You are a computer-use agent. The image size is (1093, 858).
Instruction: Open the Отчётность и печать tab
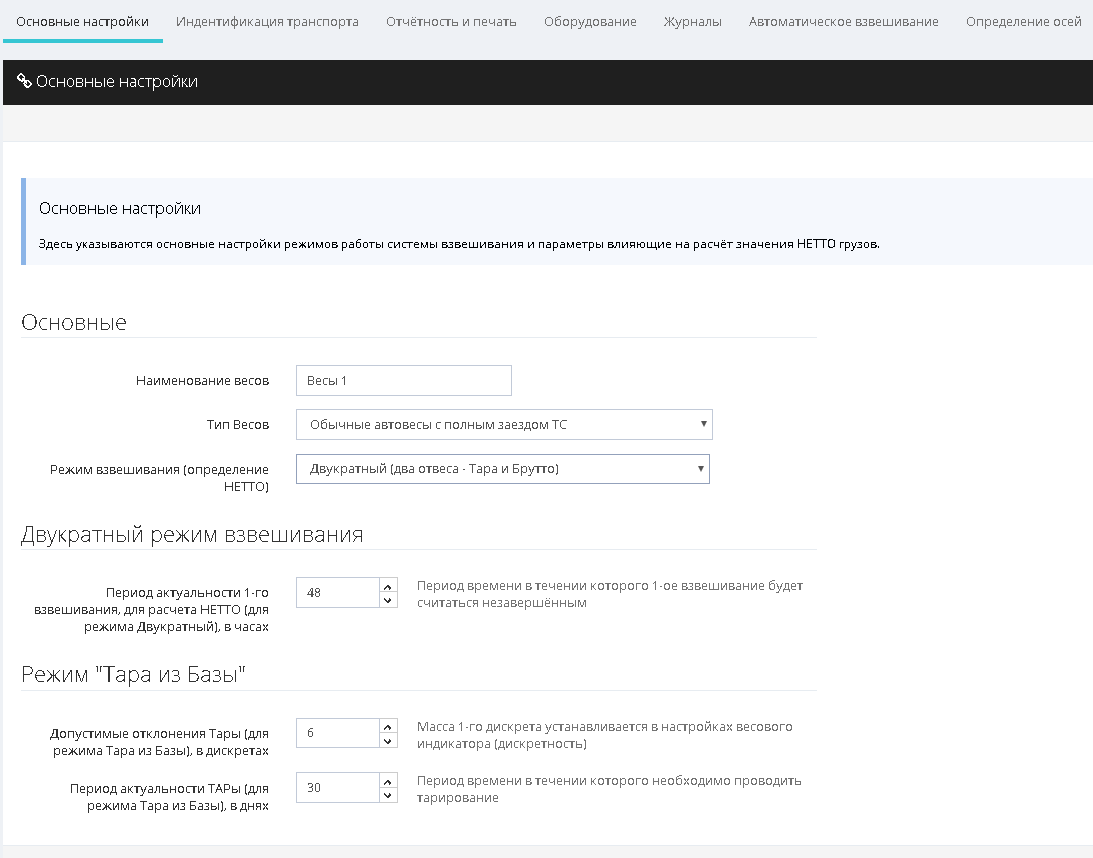pos(451,21)
